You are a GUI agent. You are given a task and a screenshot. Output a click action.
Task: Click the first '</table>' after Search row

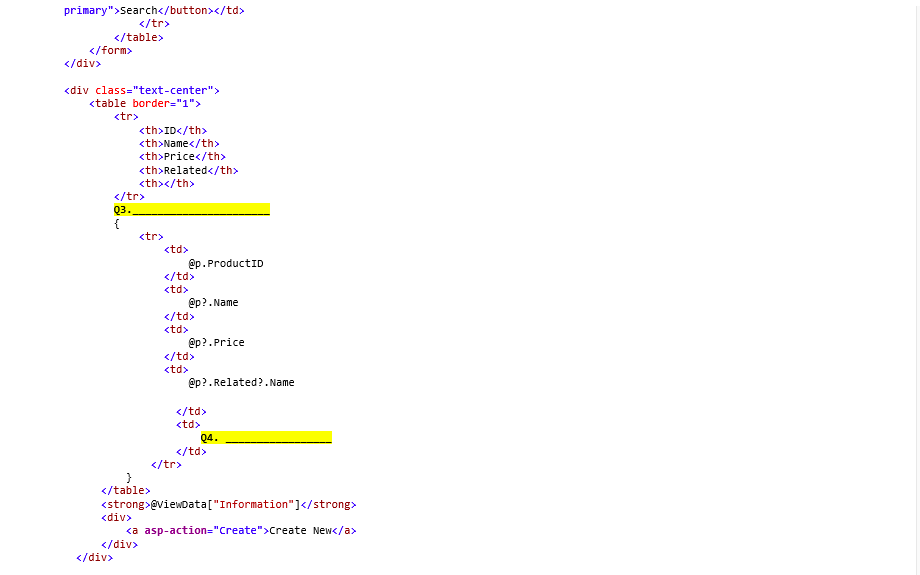coord(139,38)
